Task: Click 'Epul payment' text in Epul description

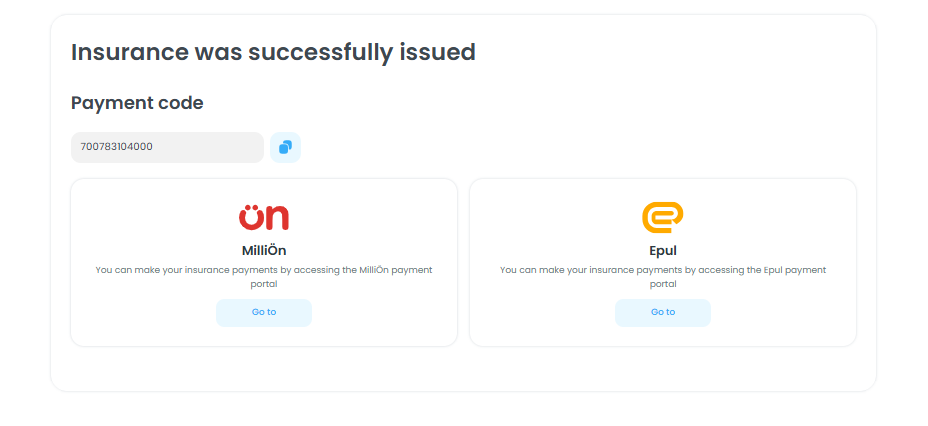Action: pyautogui.click(x=796, y=270)
